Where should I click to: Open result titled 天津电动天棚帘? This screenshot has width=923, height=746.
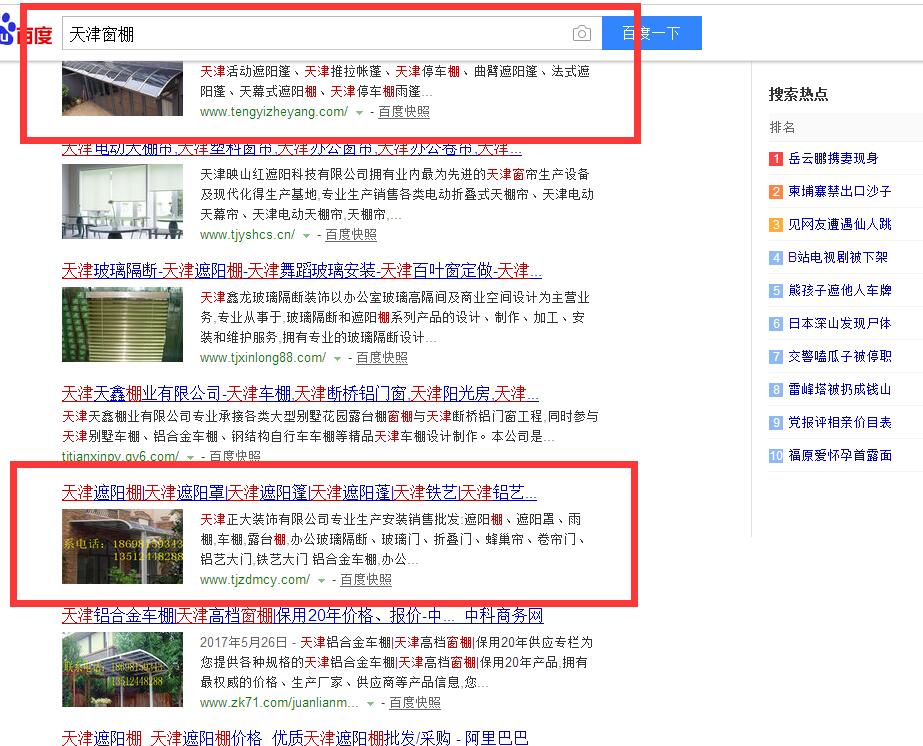point(291,150)
